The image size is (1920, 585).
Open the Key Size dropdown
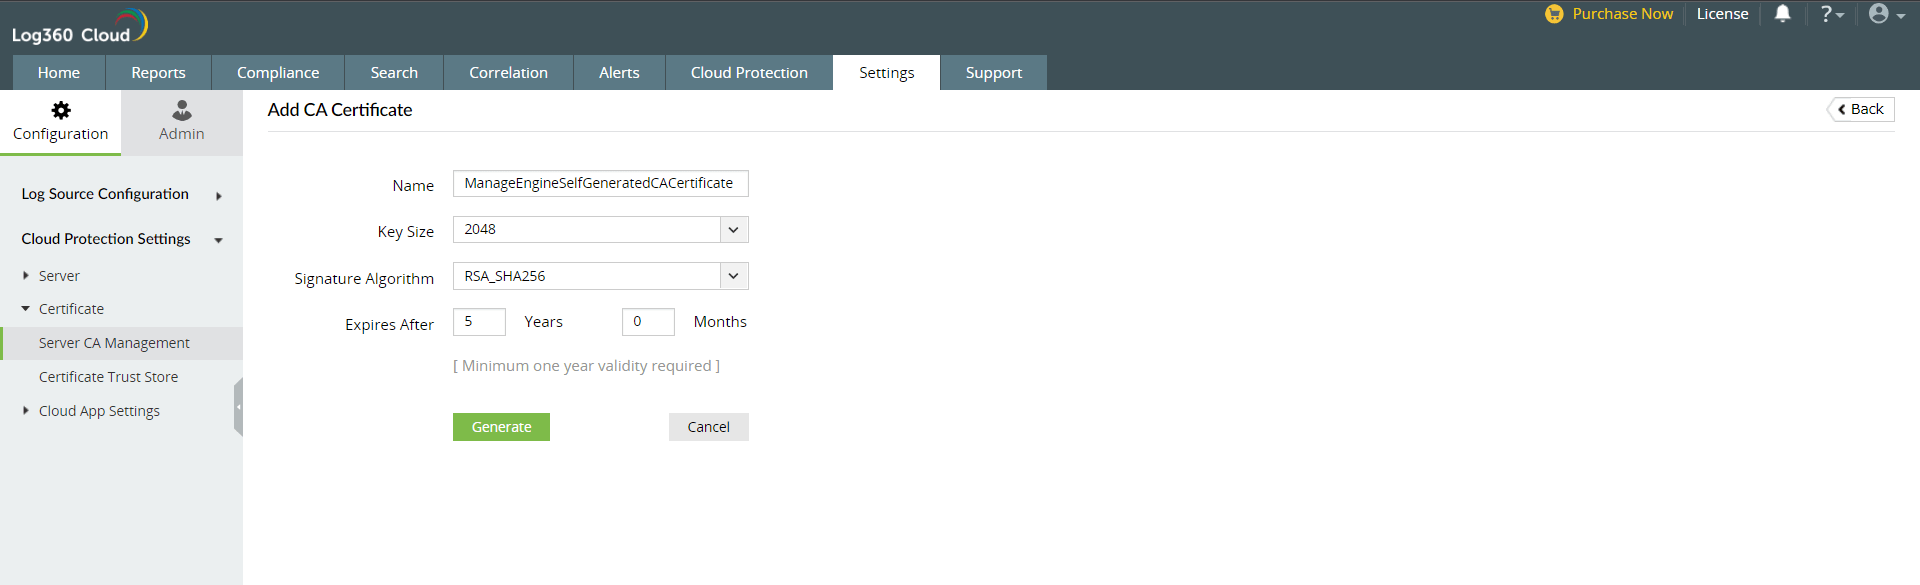click(733, 230)
